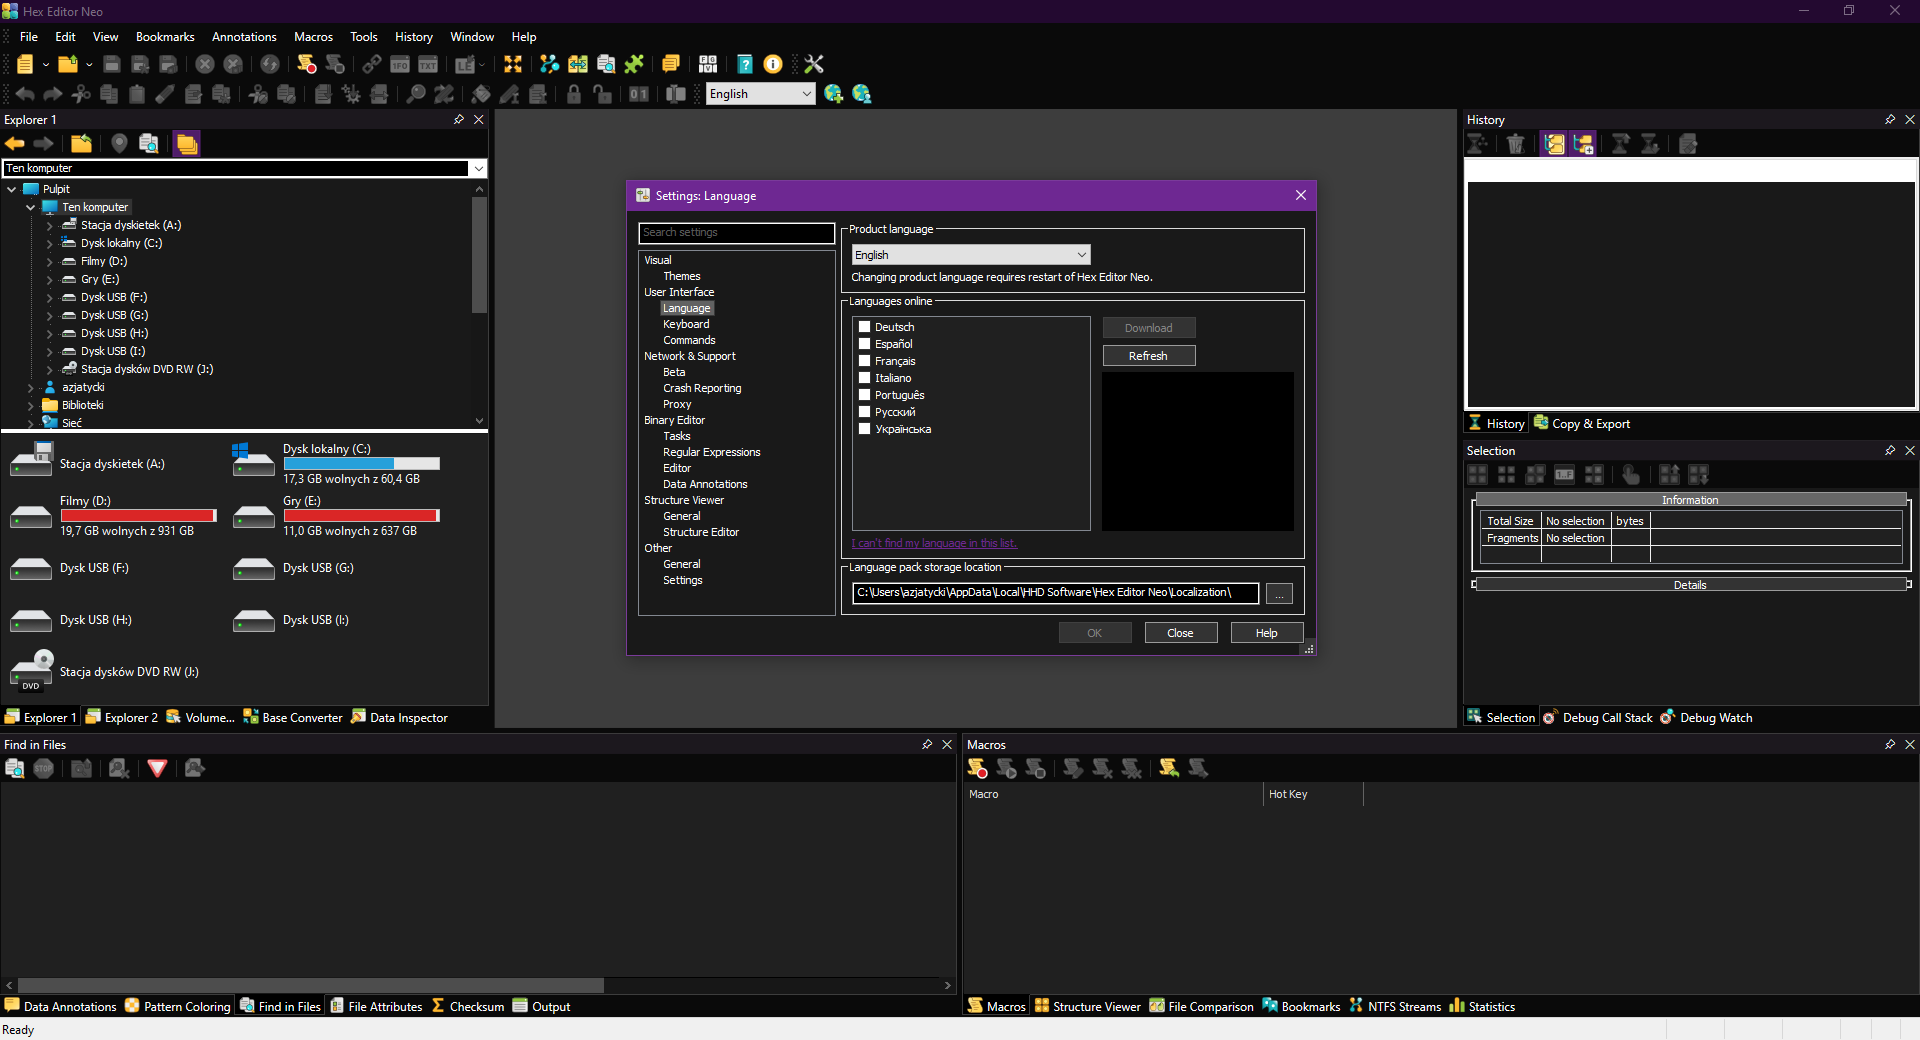The image size is (1920, 1040).
Task: Click the compare files icon in toolbar
Action: click(578, 64)
